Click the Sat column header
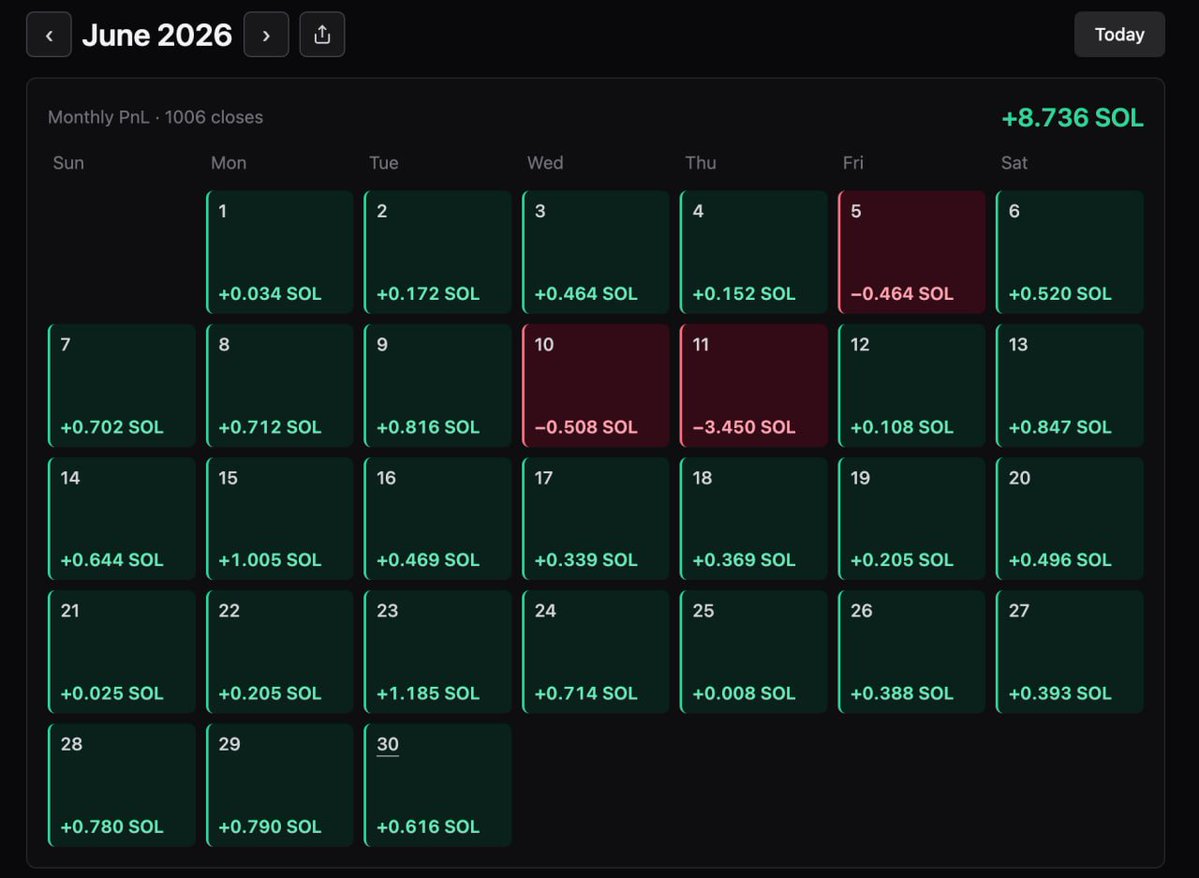1199x878 pixels. (1014, 163)
